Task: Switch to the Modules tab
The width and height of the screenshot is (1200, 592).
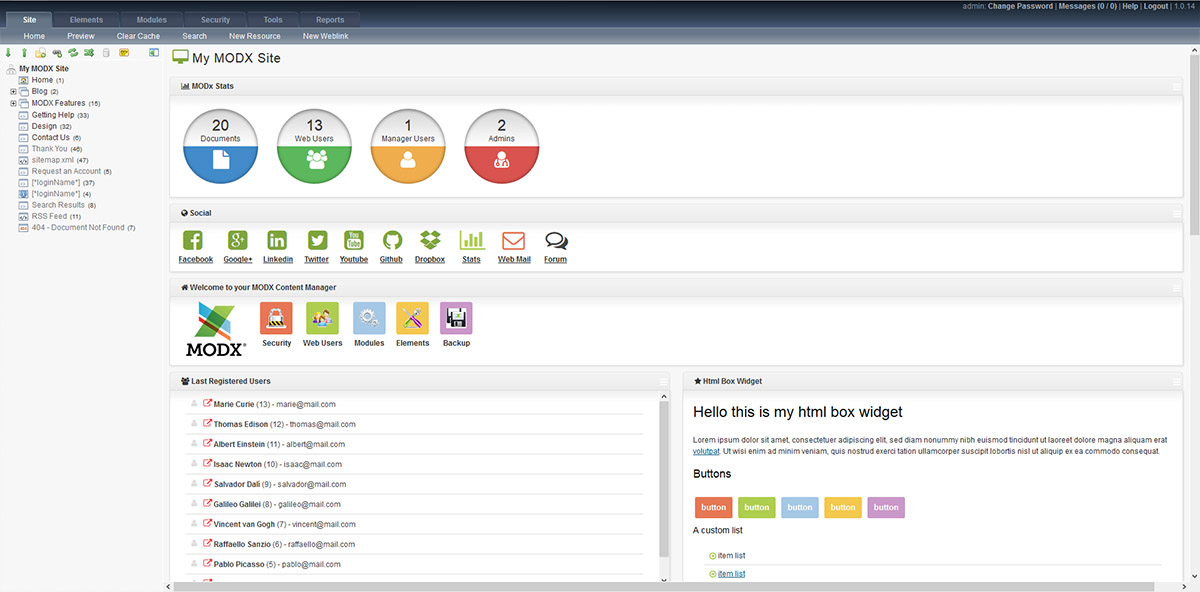Action: click(x=150, y=19)
